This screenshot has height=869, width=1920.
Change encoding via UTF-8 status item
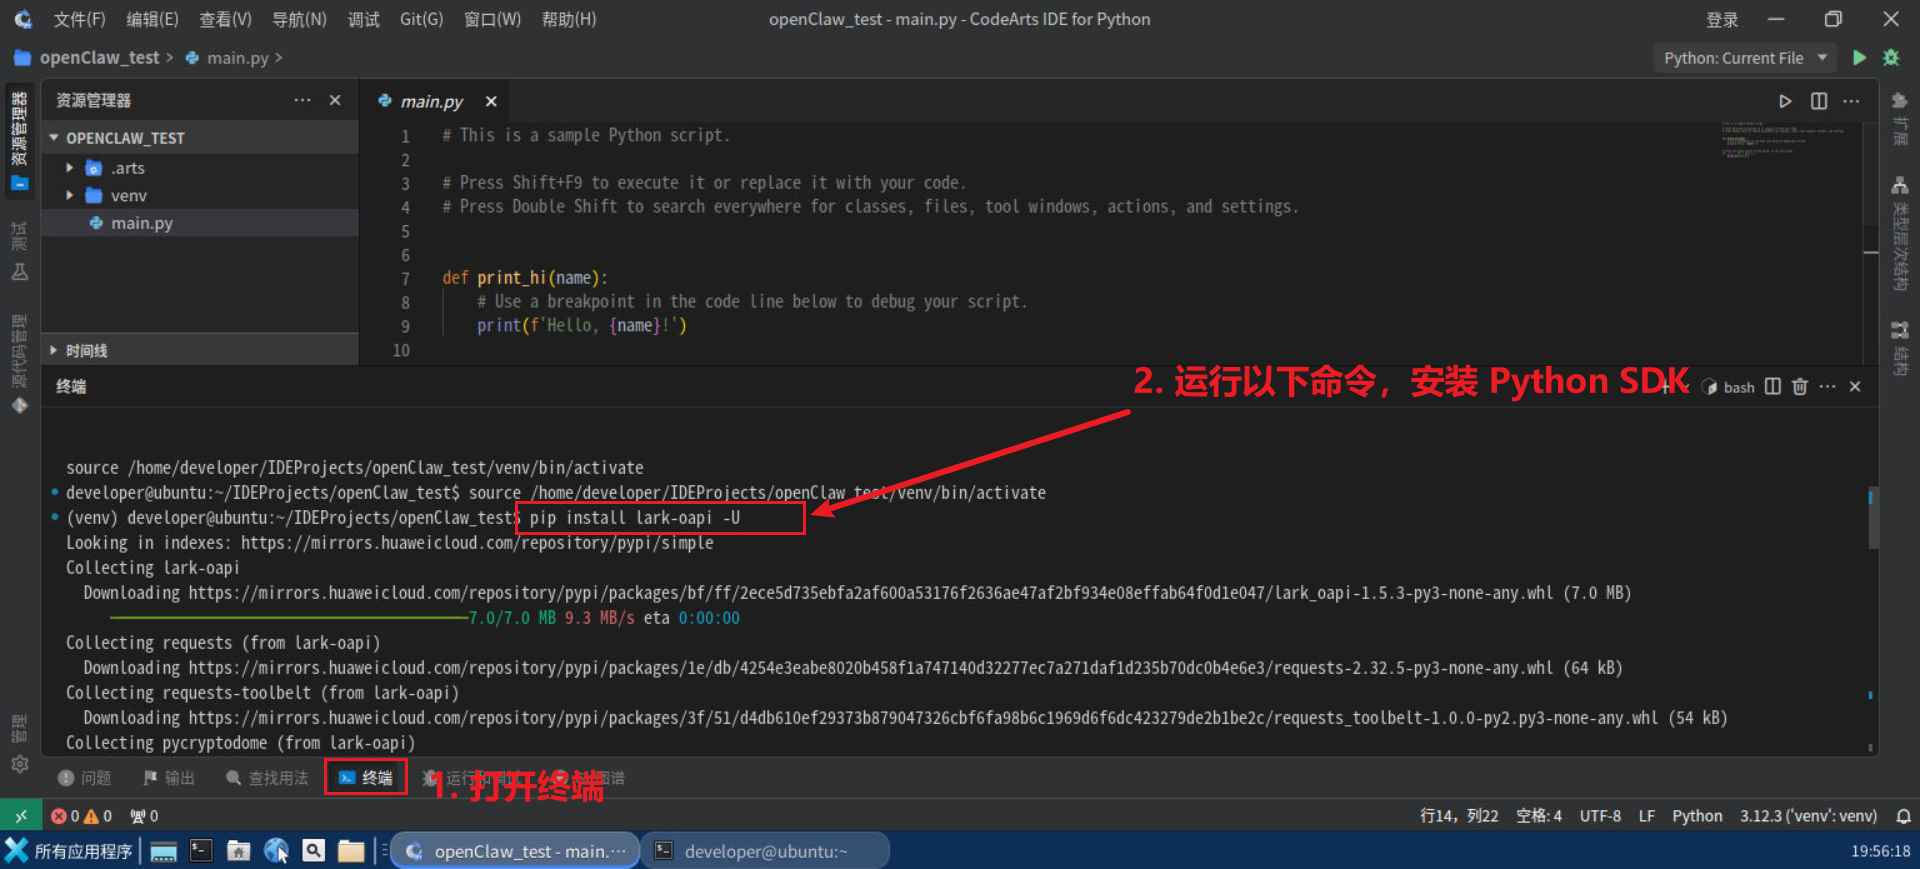[x=1600, y=816]
